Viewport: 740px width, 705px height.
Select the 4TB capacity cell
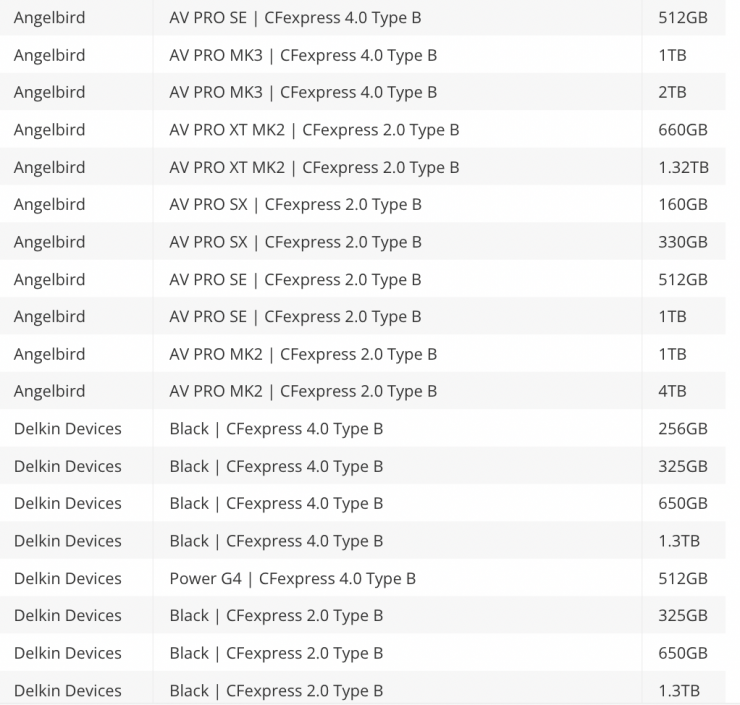click(672, 391)
